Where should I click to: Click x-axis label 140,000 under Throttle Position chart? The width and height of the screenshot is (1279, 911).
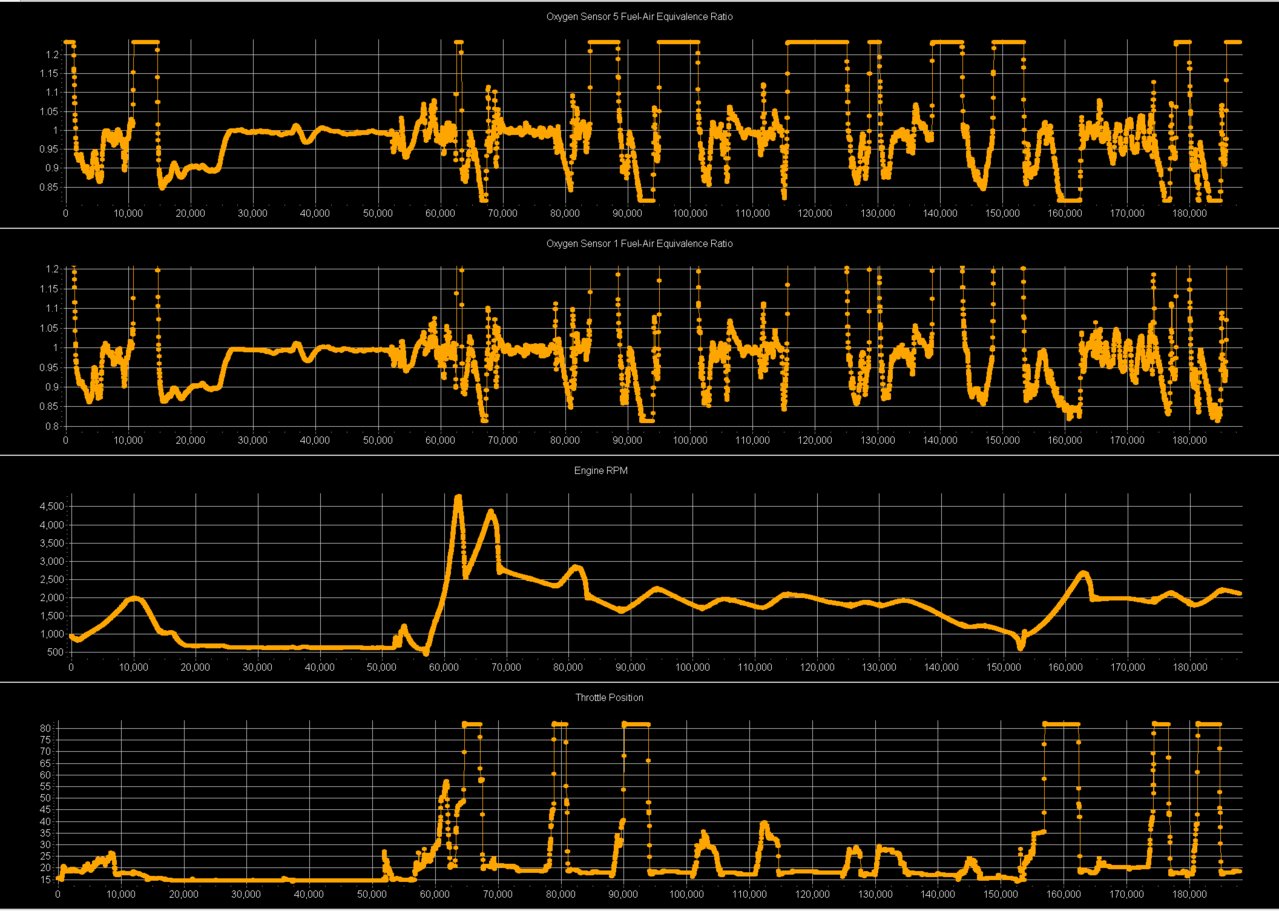(937, 894)
